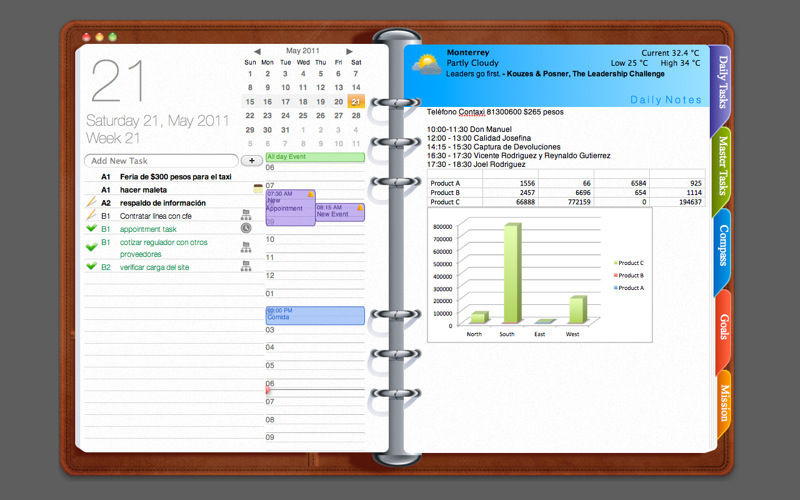Click the green zoom window button
Viewport: 800px width, 500px height.
point(113,37)
